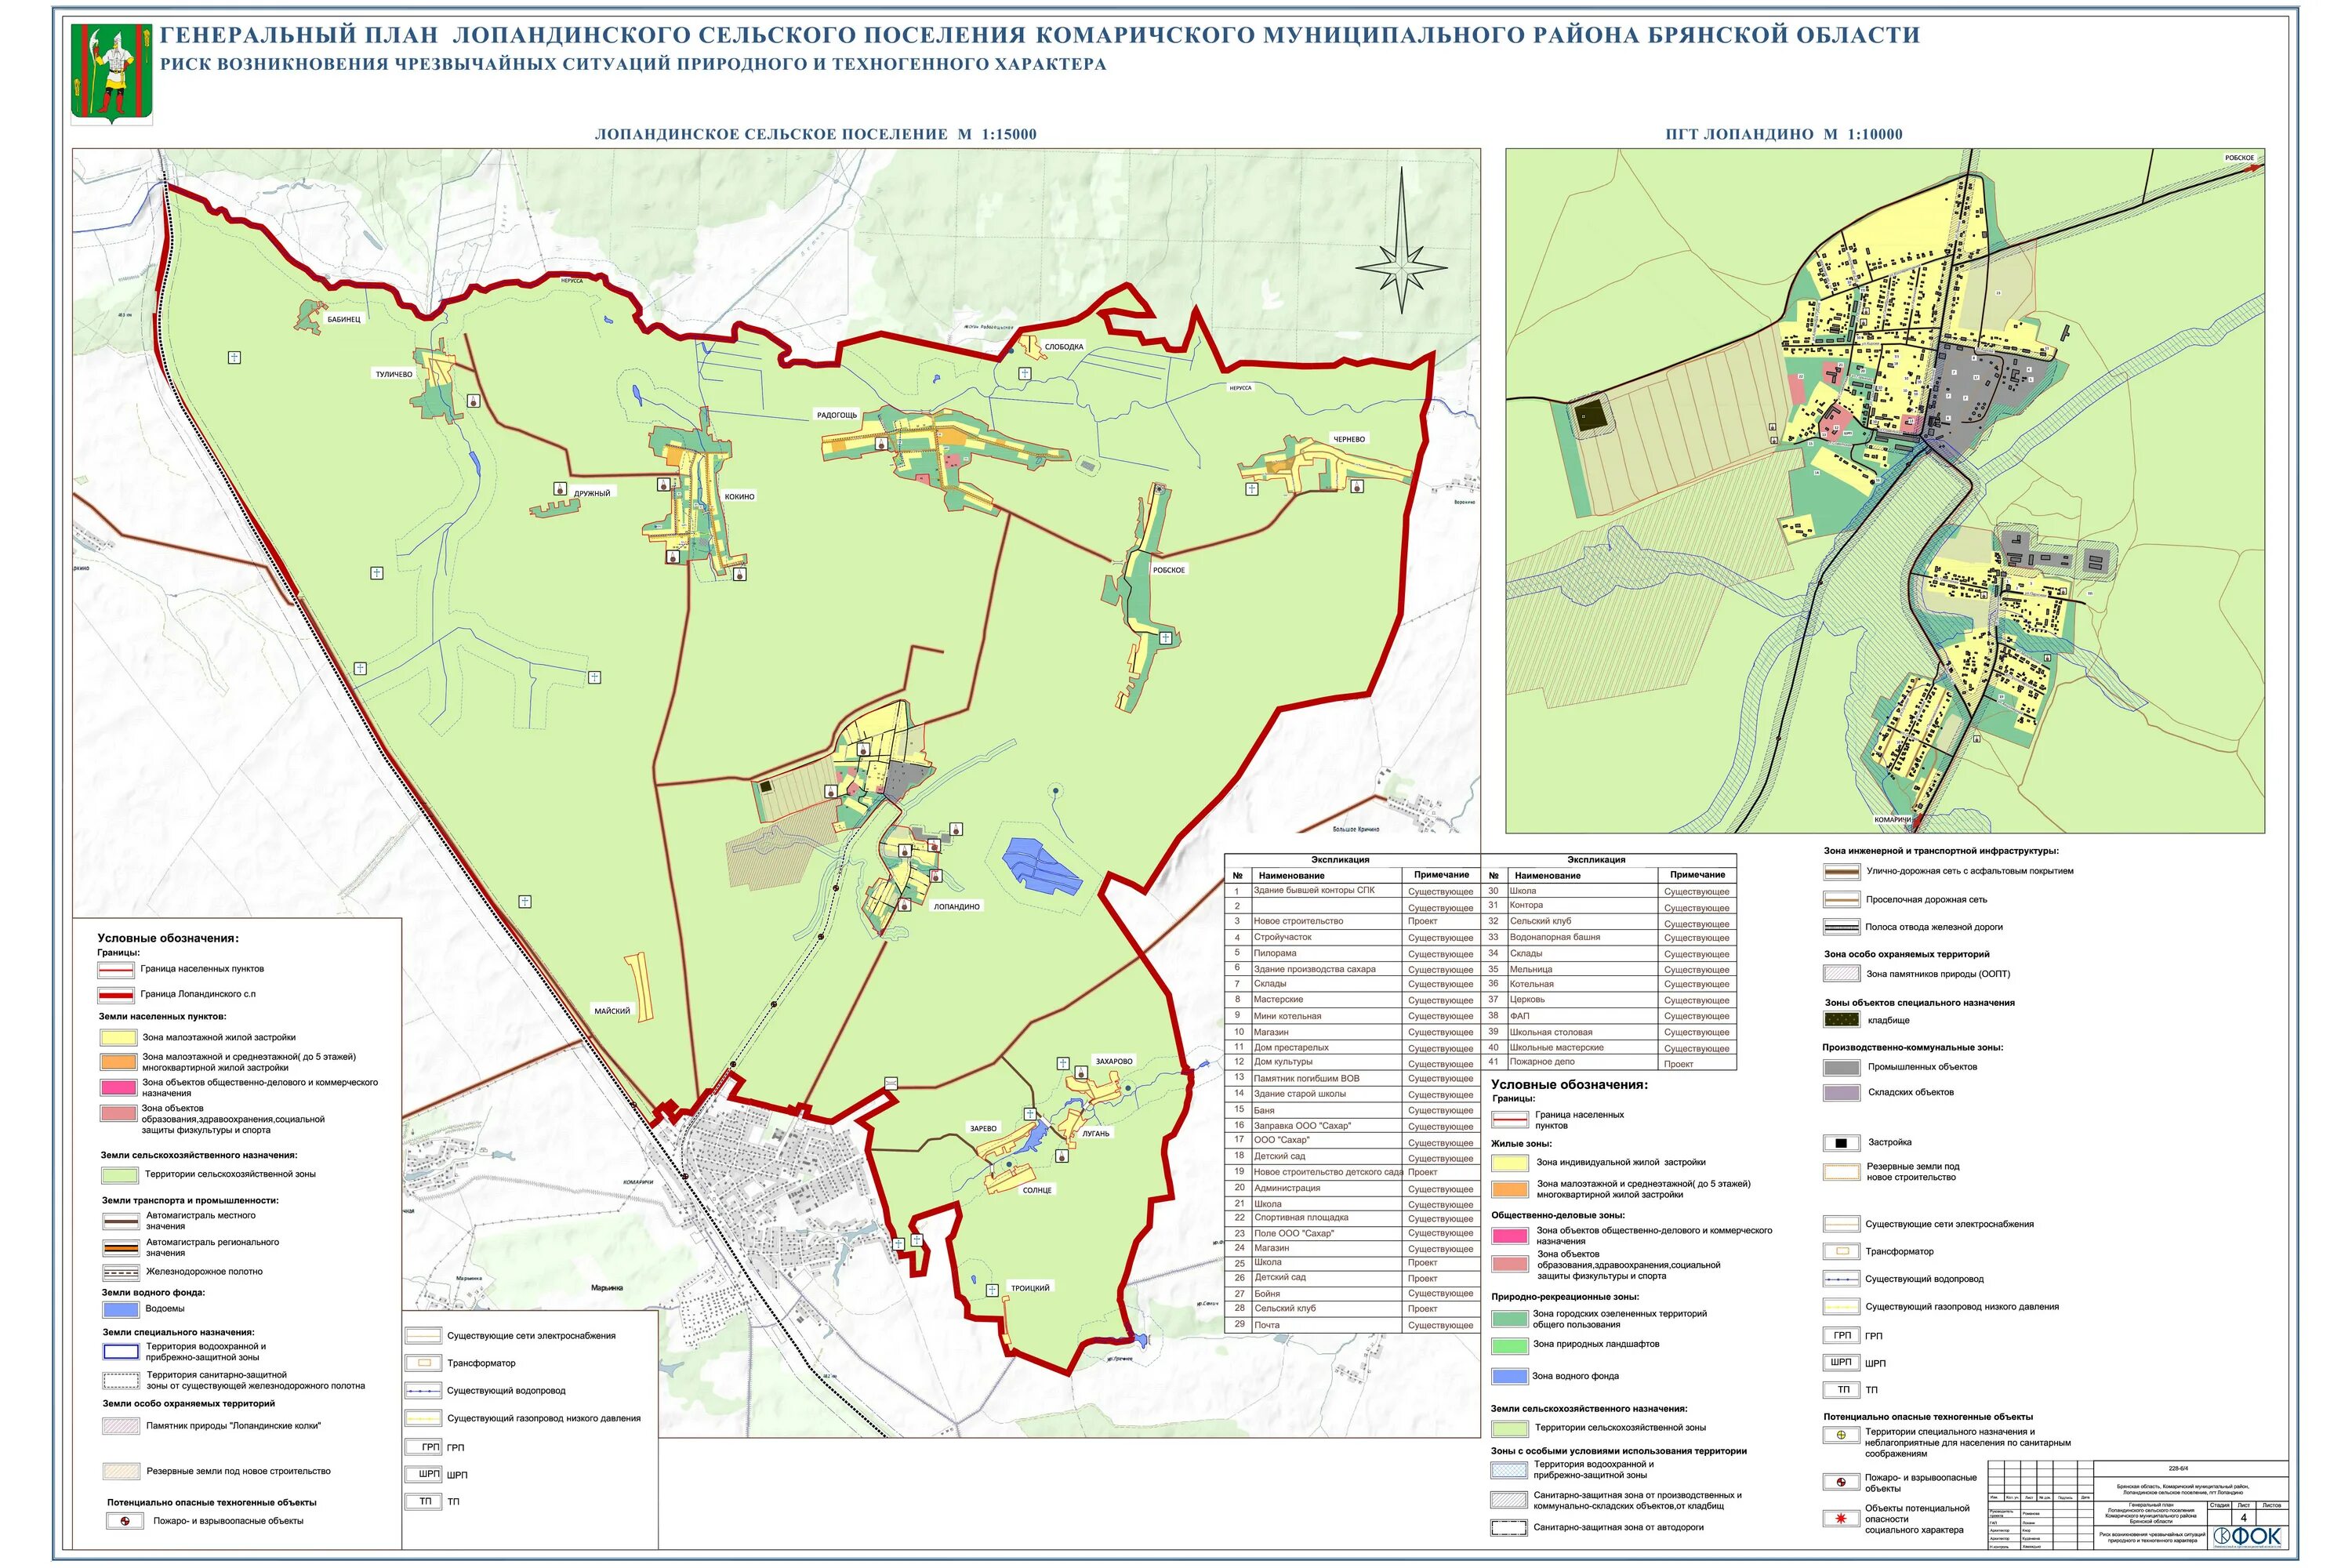Click the ШРП symbol in right legend
This screenshot has height=1568, width=2352.
coord(1841,1363)
